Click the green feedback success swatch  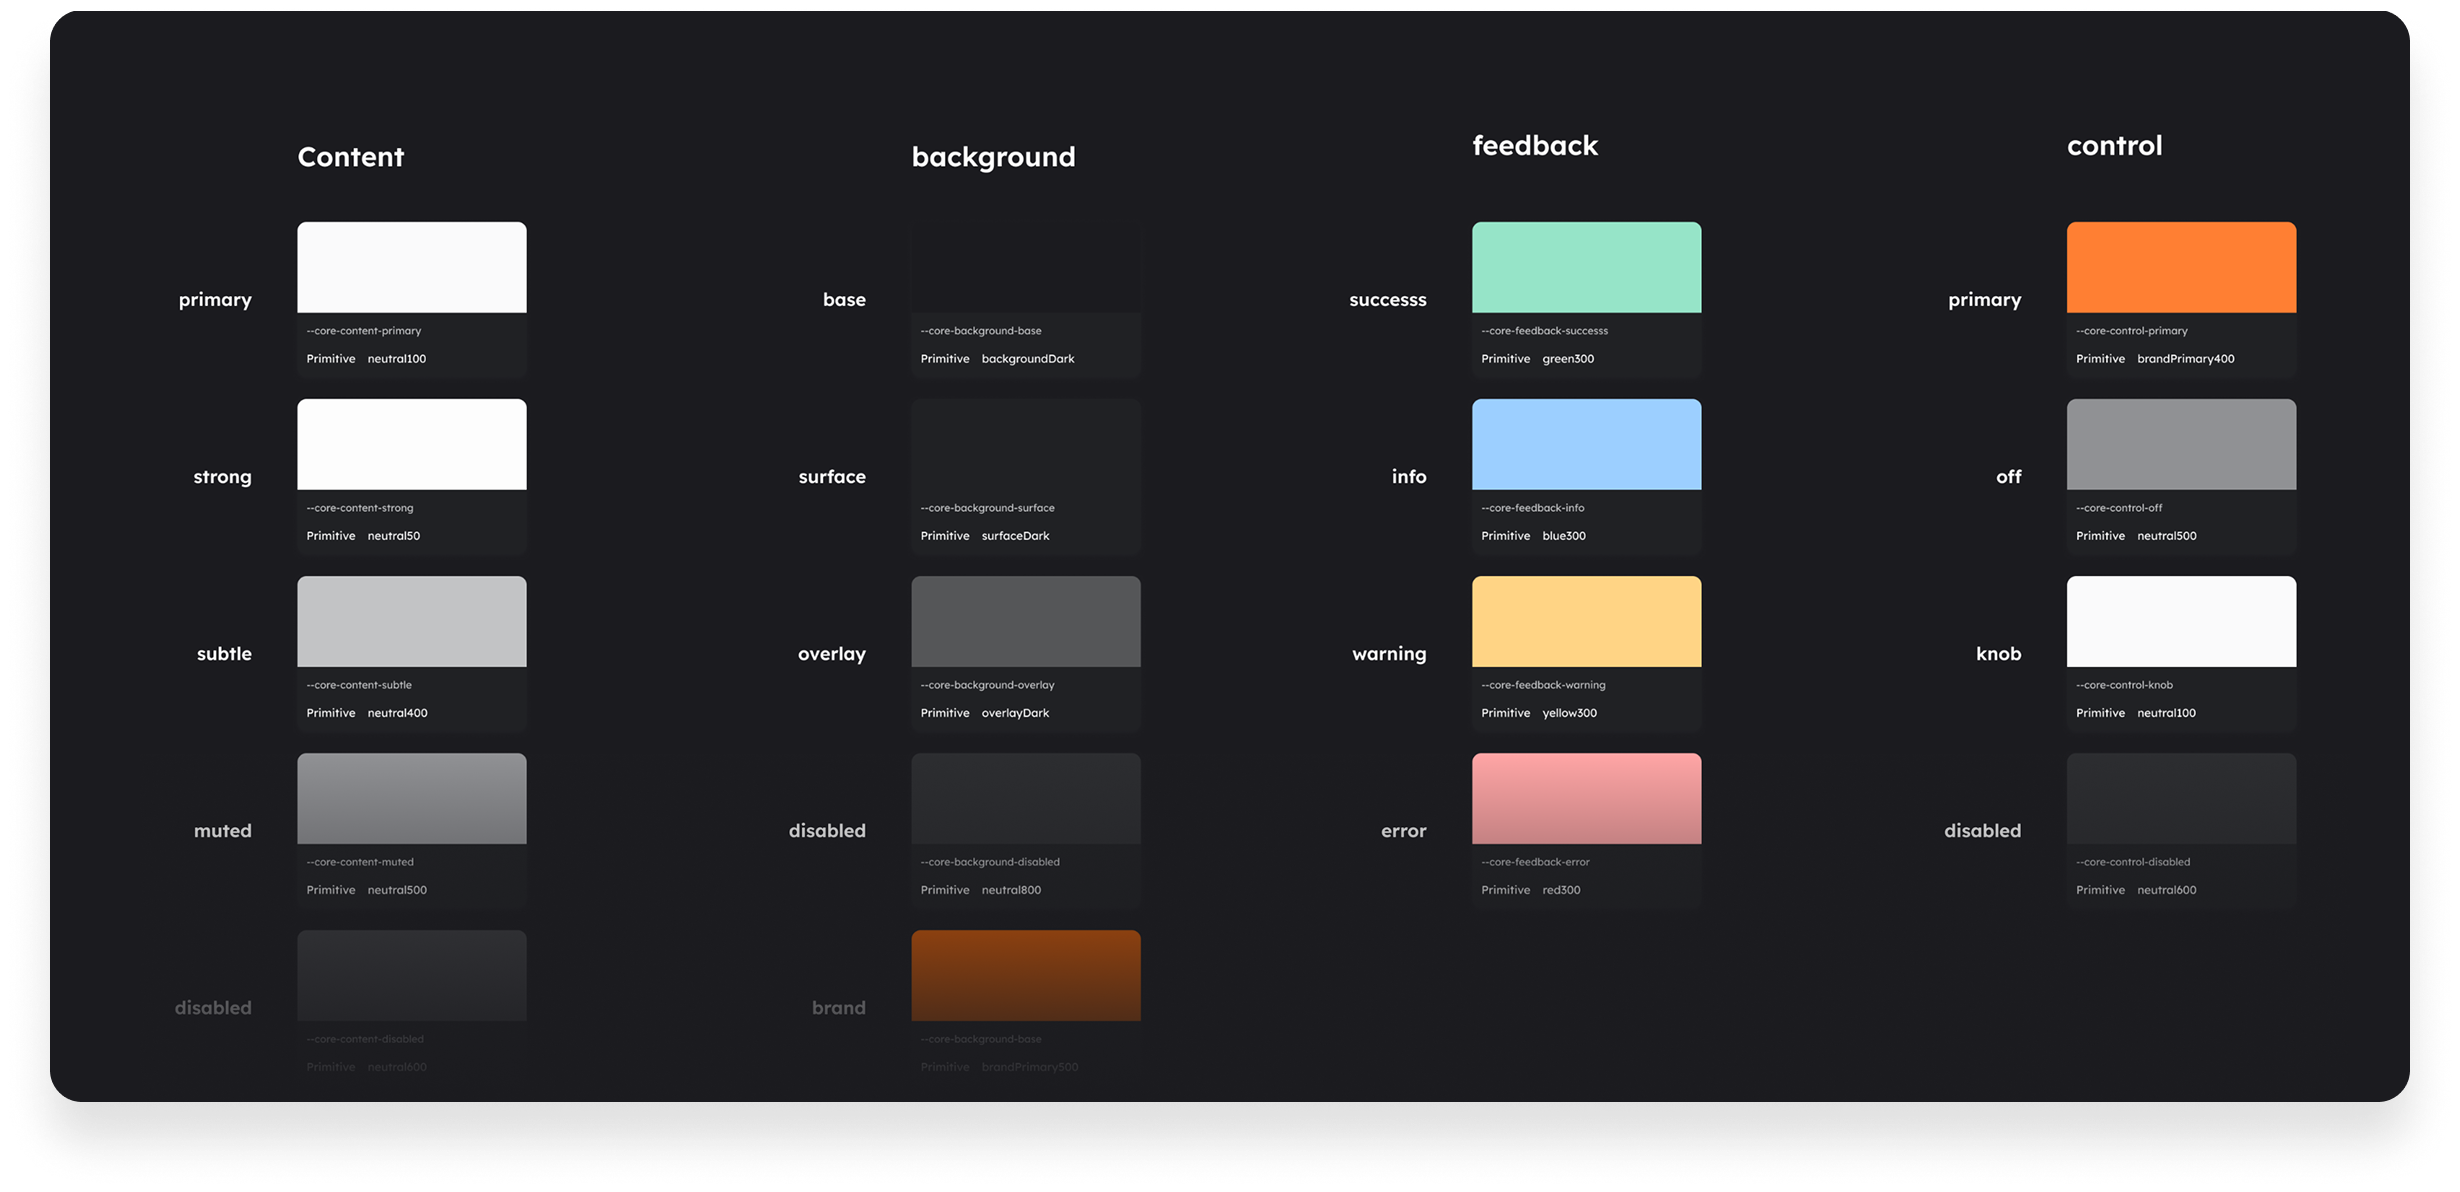[1586, 267]
